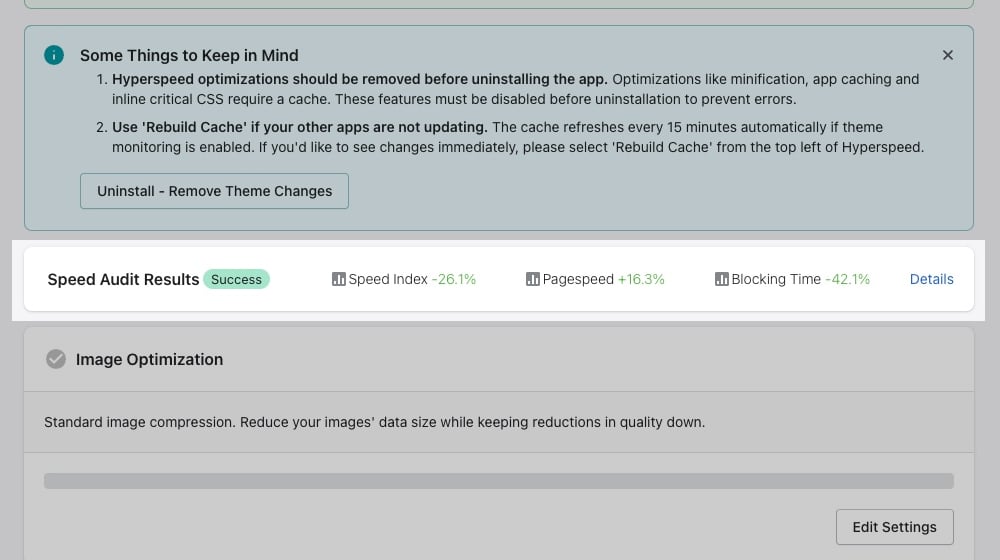Select the Image Optimization section heading
Image resolution: width=1000 pixels, height=560 pixels.
point(149,359)
